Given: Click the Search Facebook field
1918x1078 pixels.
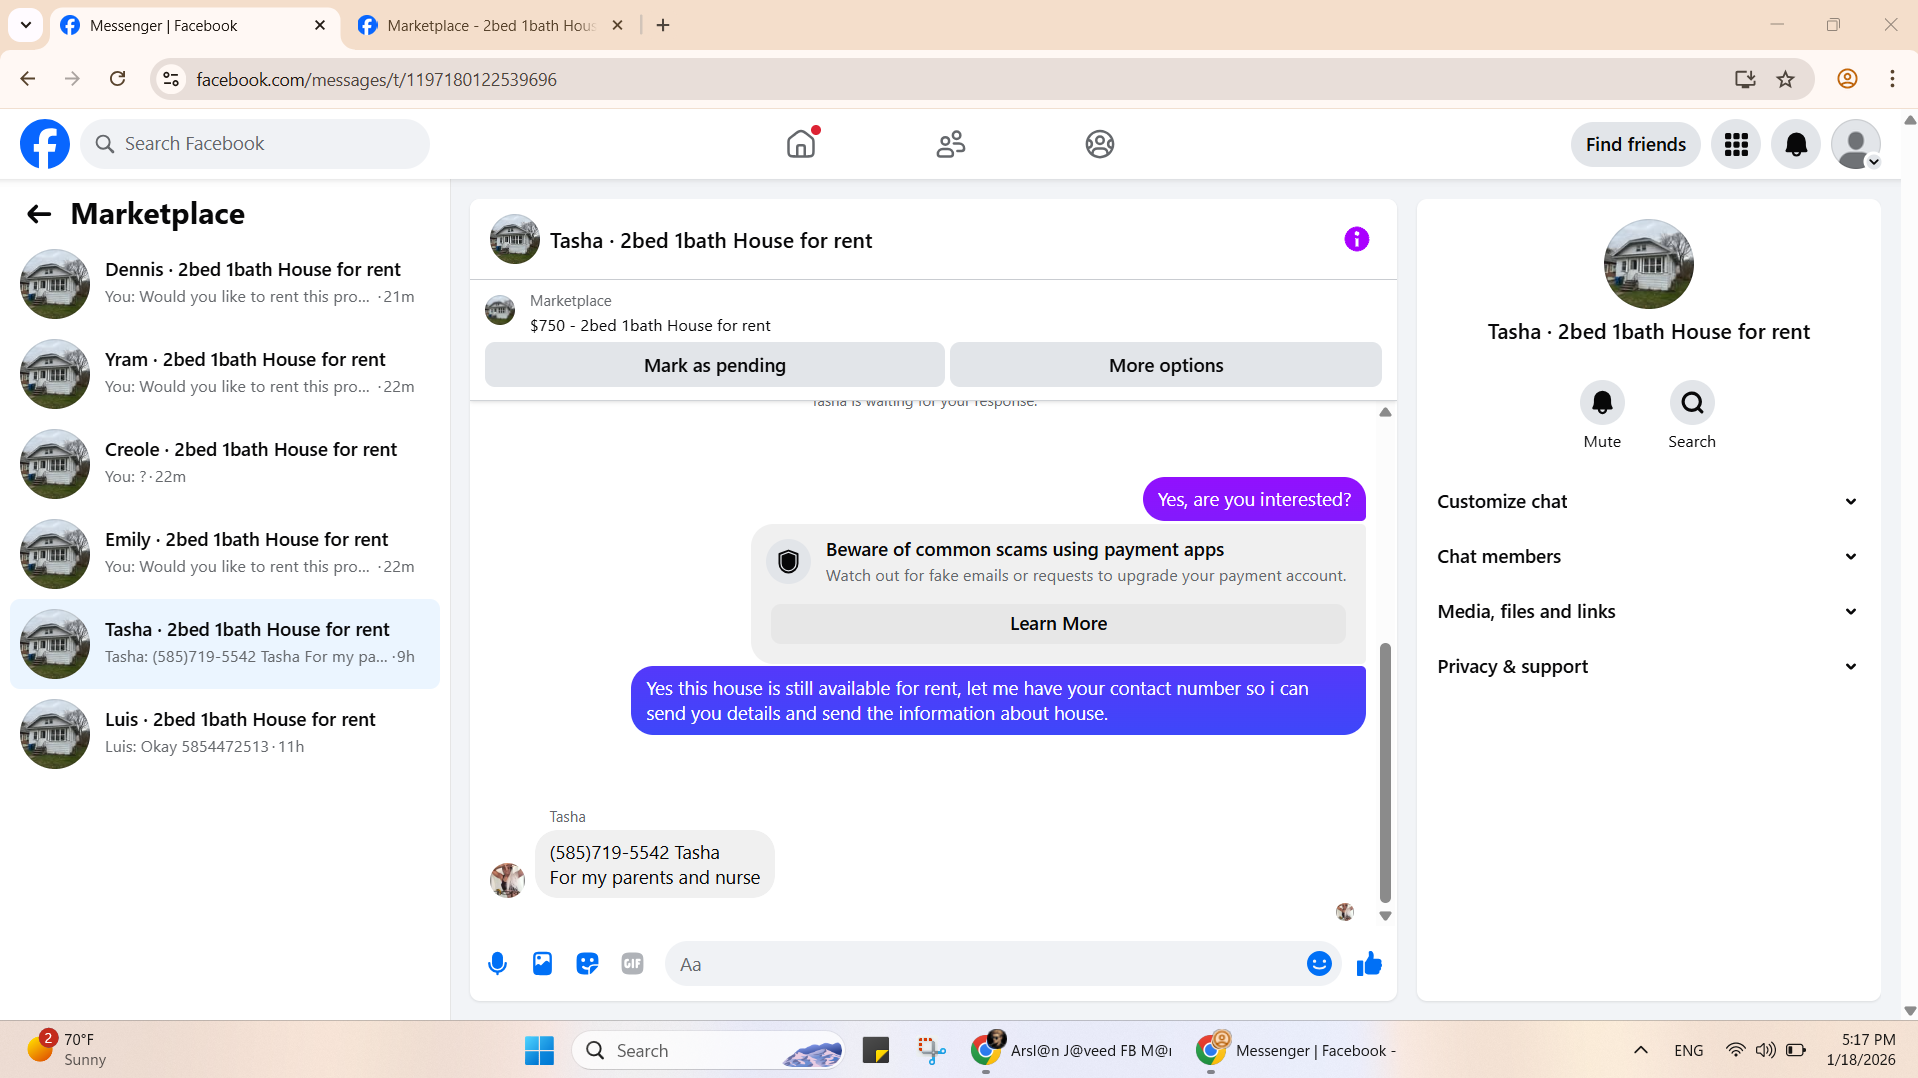Looking at the screenshot, I should pyautogui.click(x=255, y=144).
